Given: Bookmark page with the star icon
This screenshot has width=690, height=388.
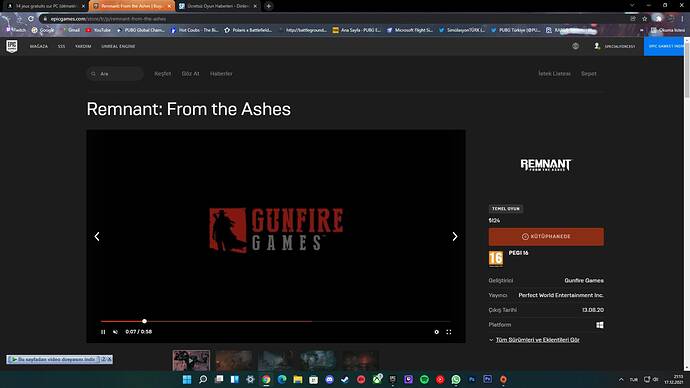Looking at the screenshot, I should [x=645, y=18].
